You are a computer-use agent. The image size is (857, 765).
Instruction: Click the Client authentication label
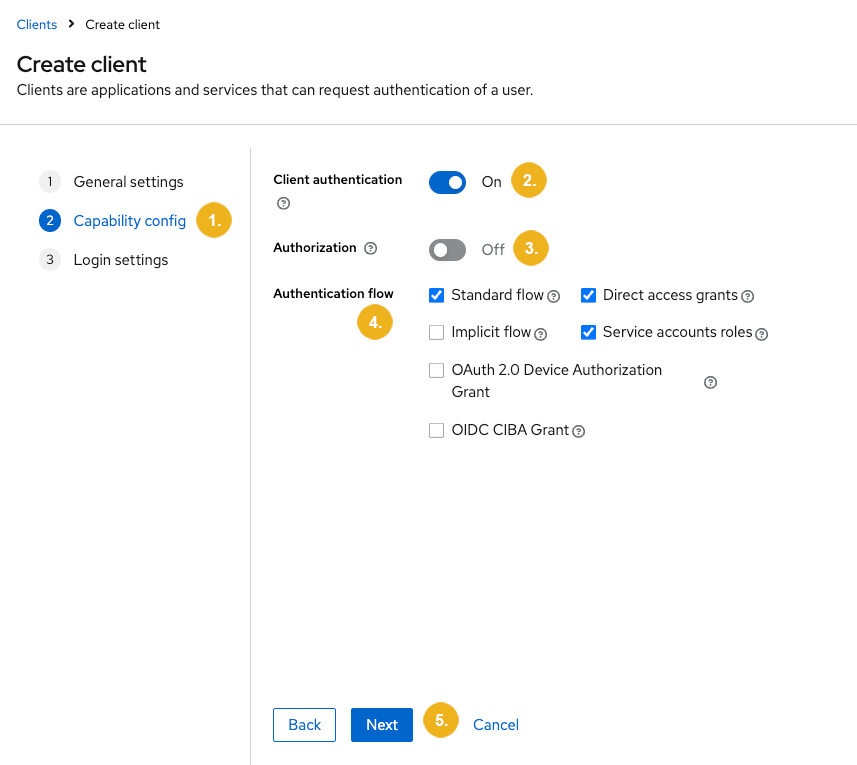[338, 180]
